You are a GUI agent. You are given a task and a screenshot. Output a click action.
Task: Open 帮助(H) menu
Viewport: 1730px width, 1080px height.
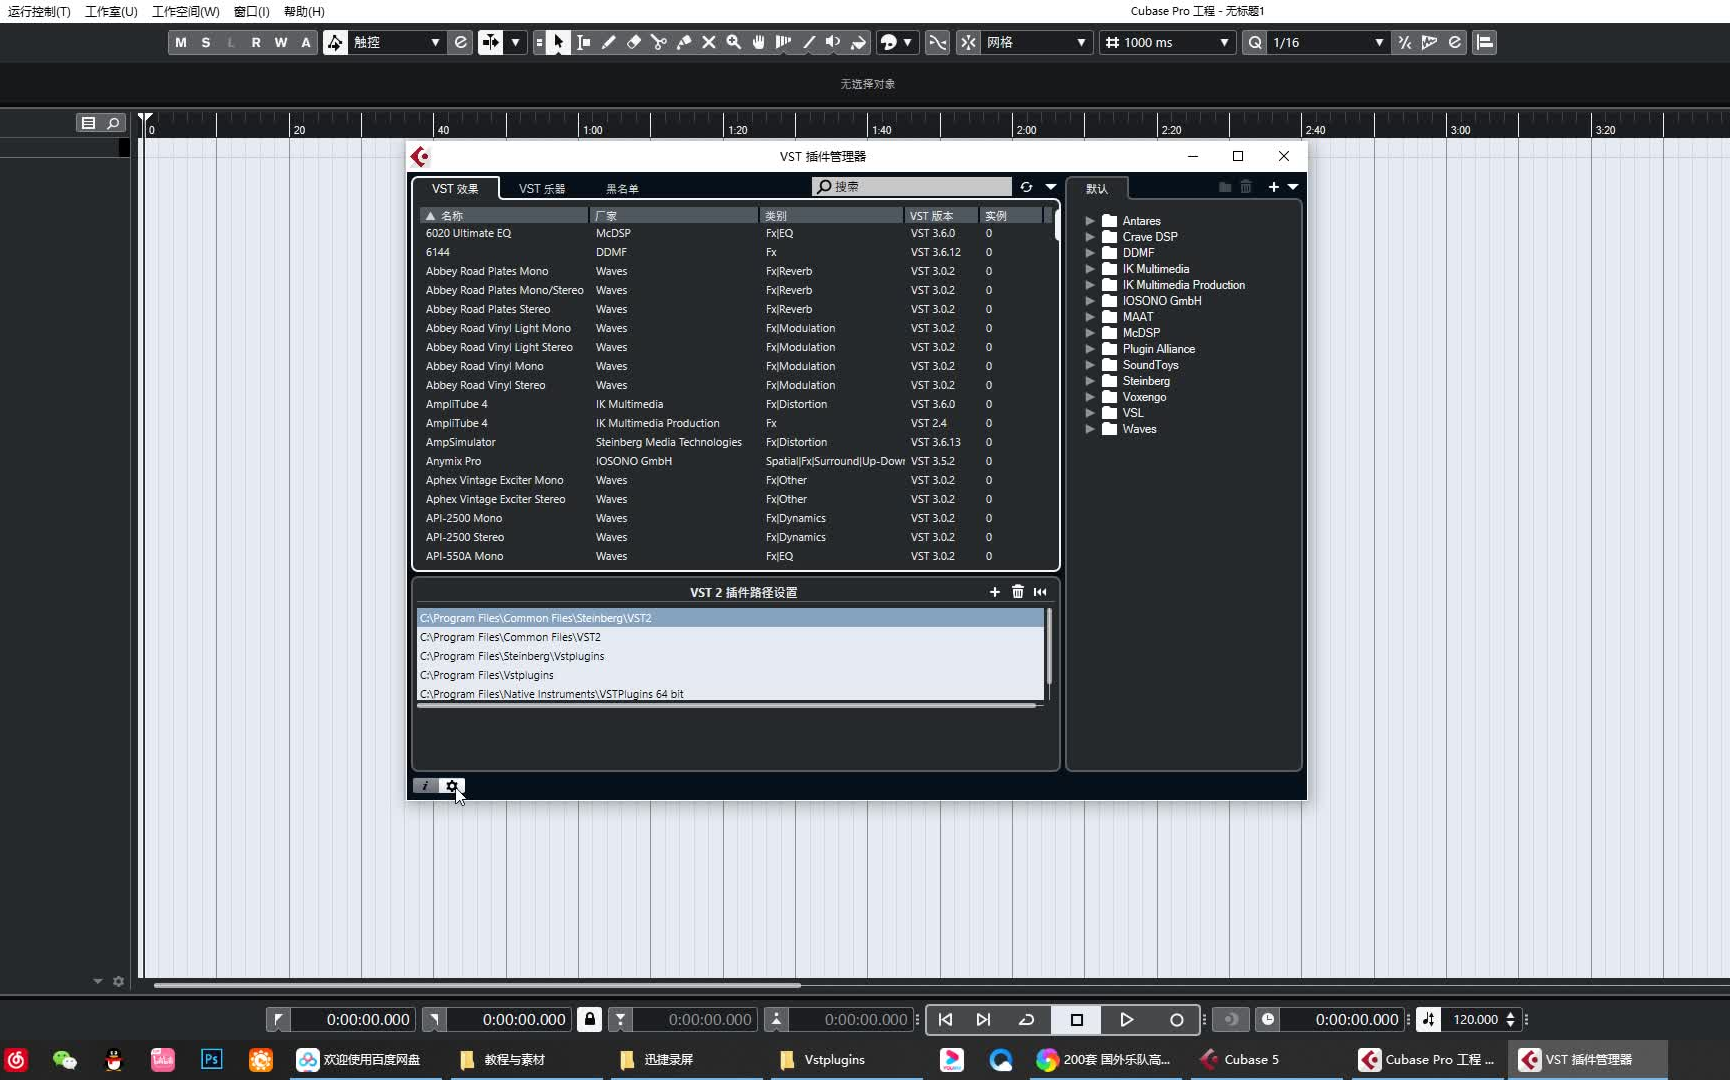pyautogui.click(x=304, y=11)
